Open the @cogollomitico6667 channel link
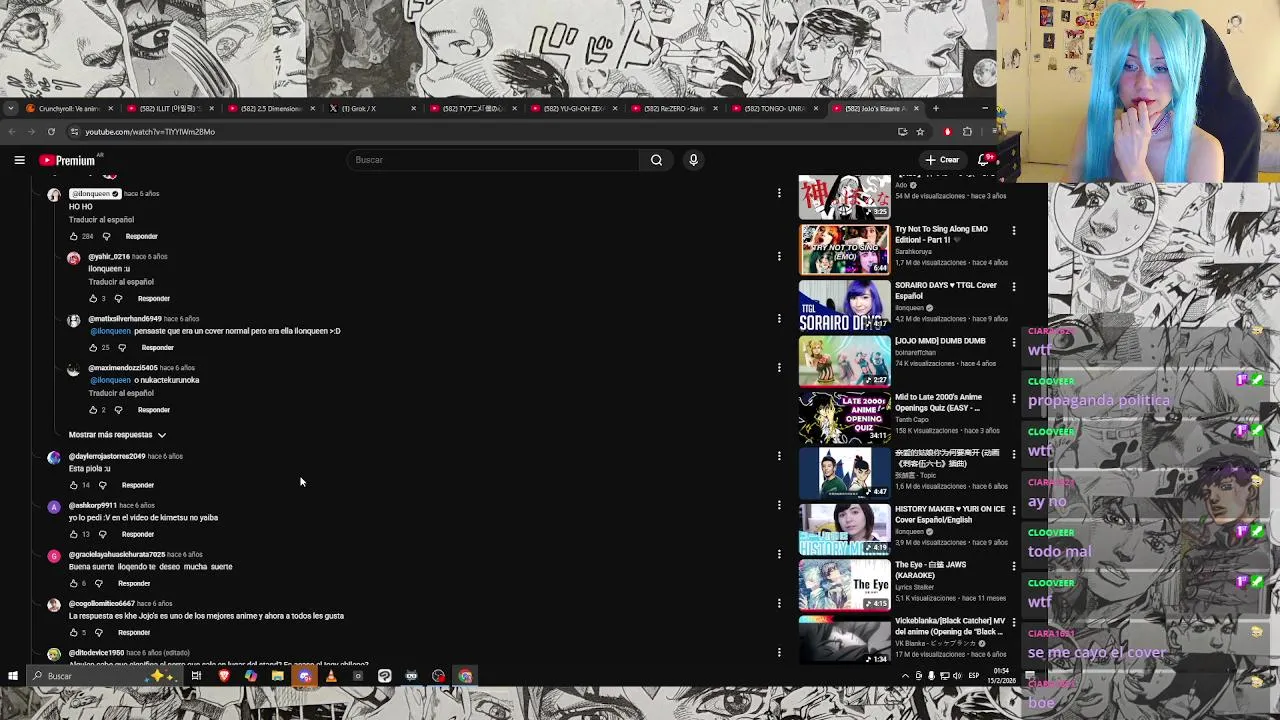The image size is (1280, 720). (101, 604)
